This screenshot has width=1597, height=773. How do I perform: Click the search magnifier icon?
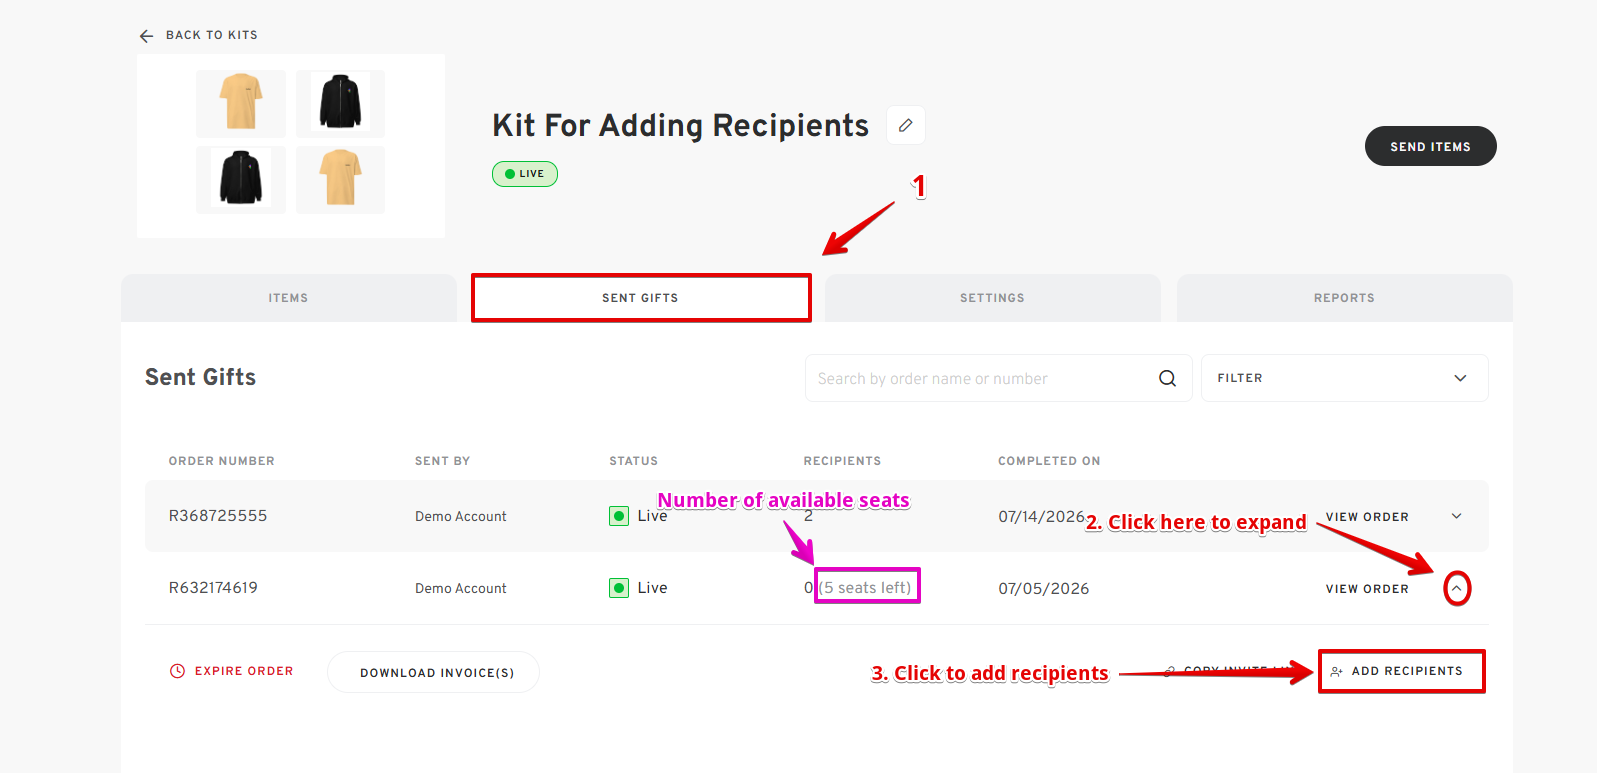(x=1167, y=378)
